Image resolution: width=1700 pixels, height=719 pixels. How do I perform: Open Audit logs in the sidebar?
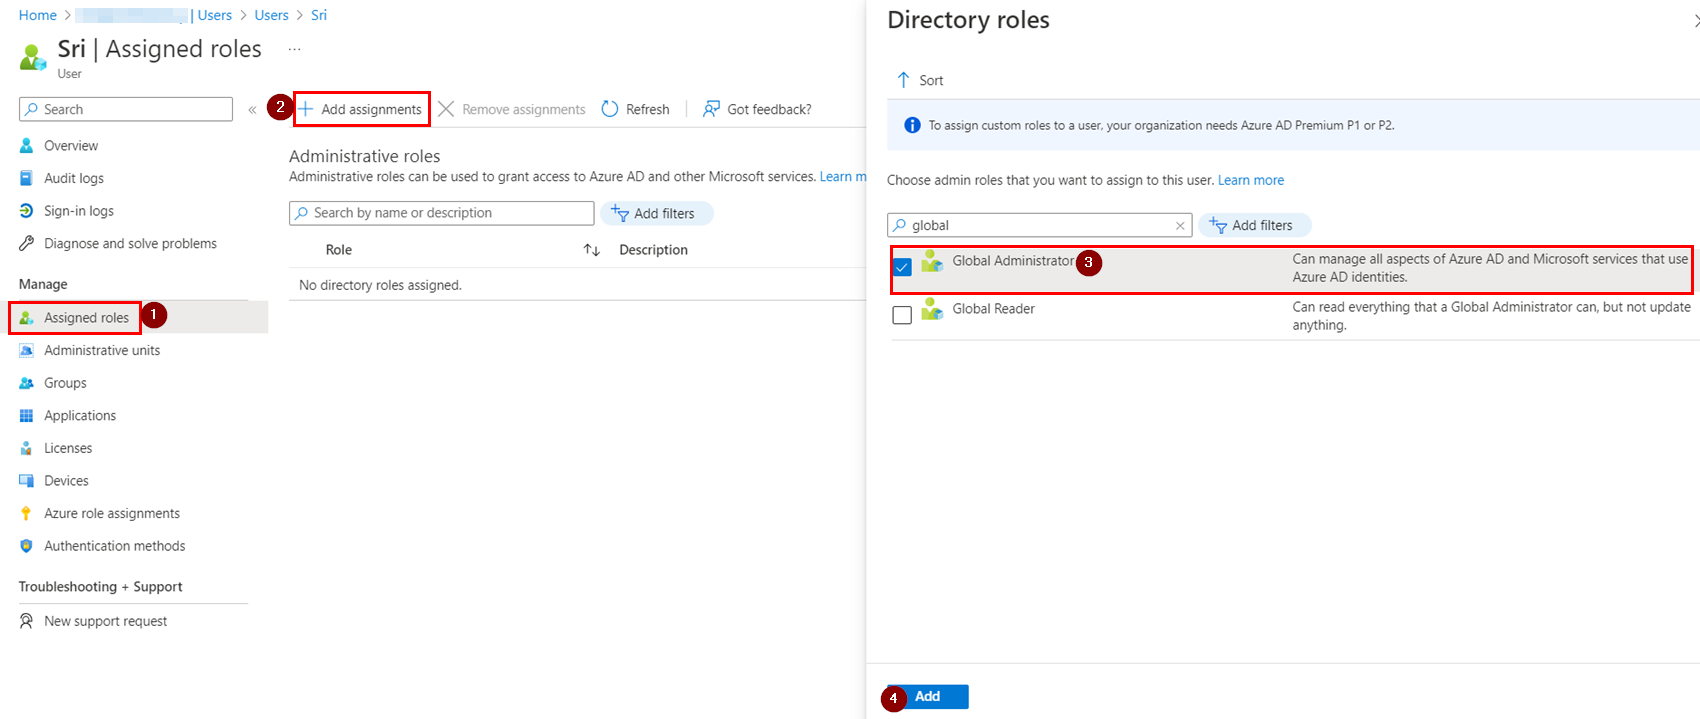74,178
